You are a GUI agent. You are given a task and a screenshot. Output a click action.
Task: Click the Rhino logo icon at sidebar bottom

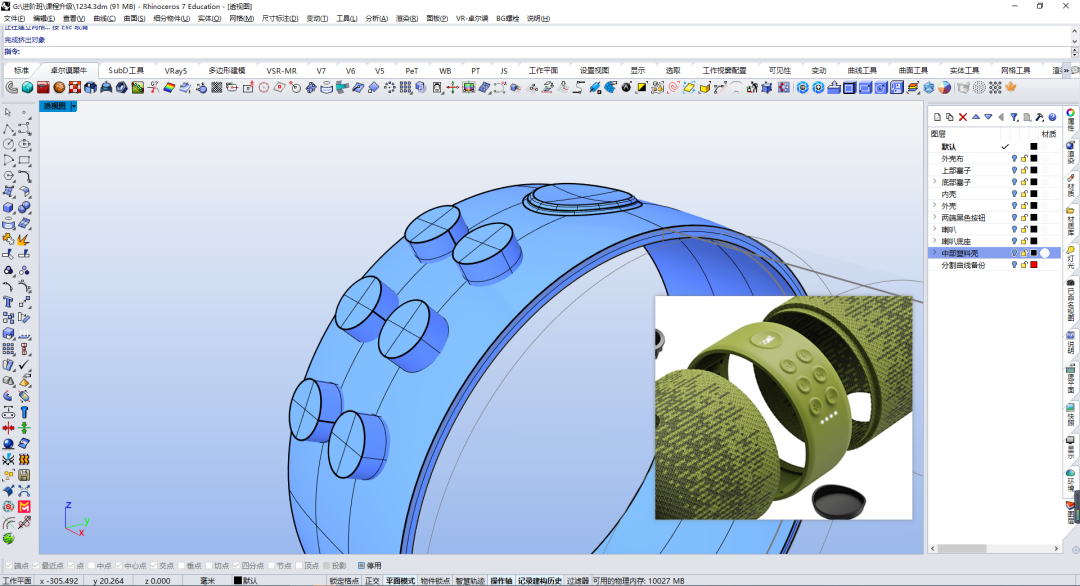[8, 538]
